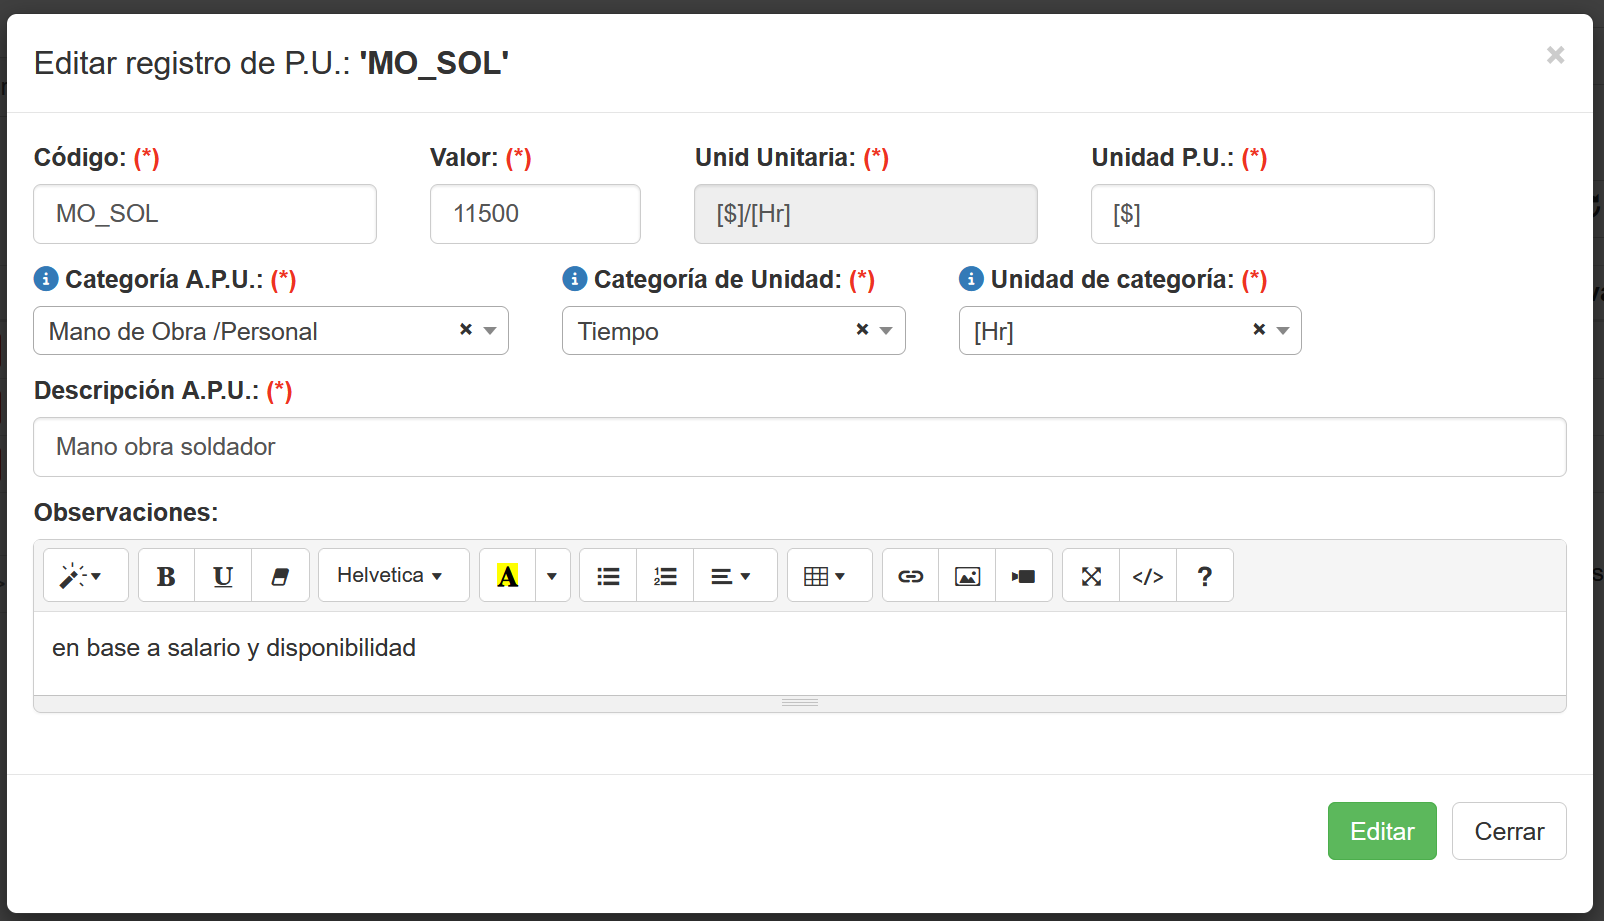Toggle underline formatting in the editor
The image size is (1604, 921).
223,576
